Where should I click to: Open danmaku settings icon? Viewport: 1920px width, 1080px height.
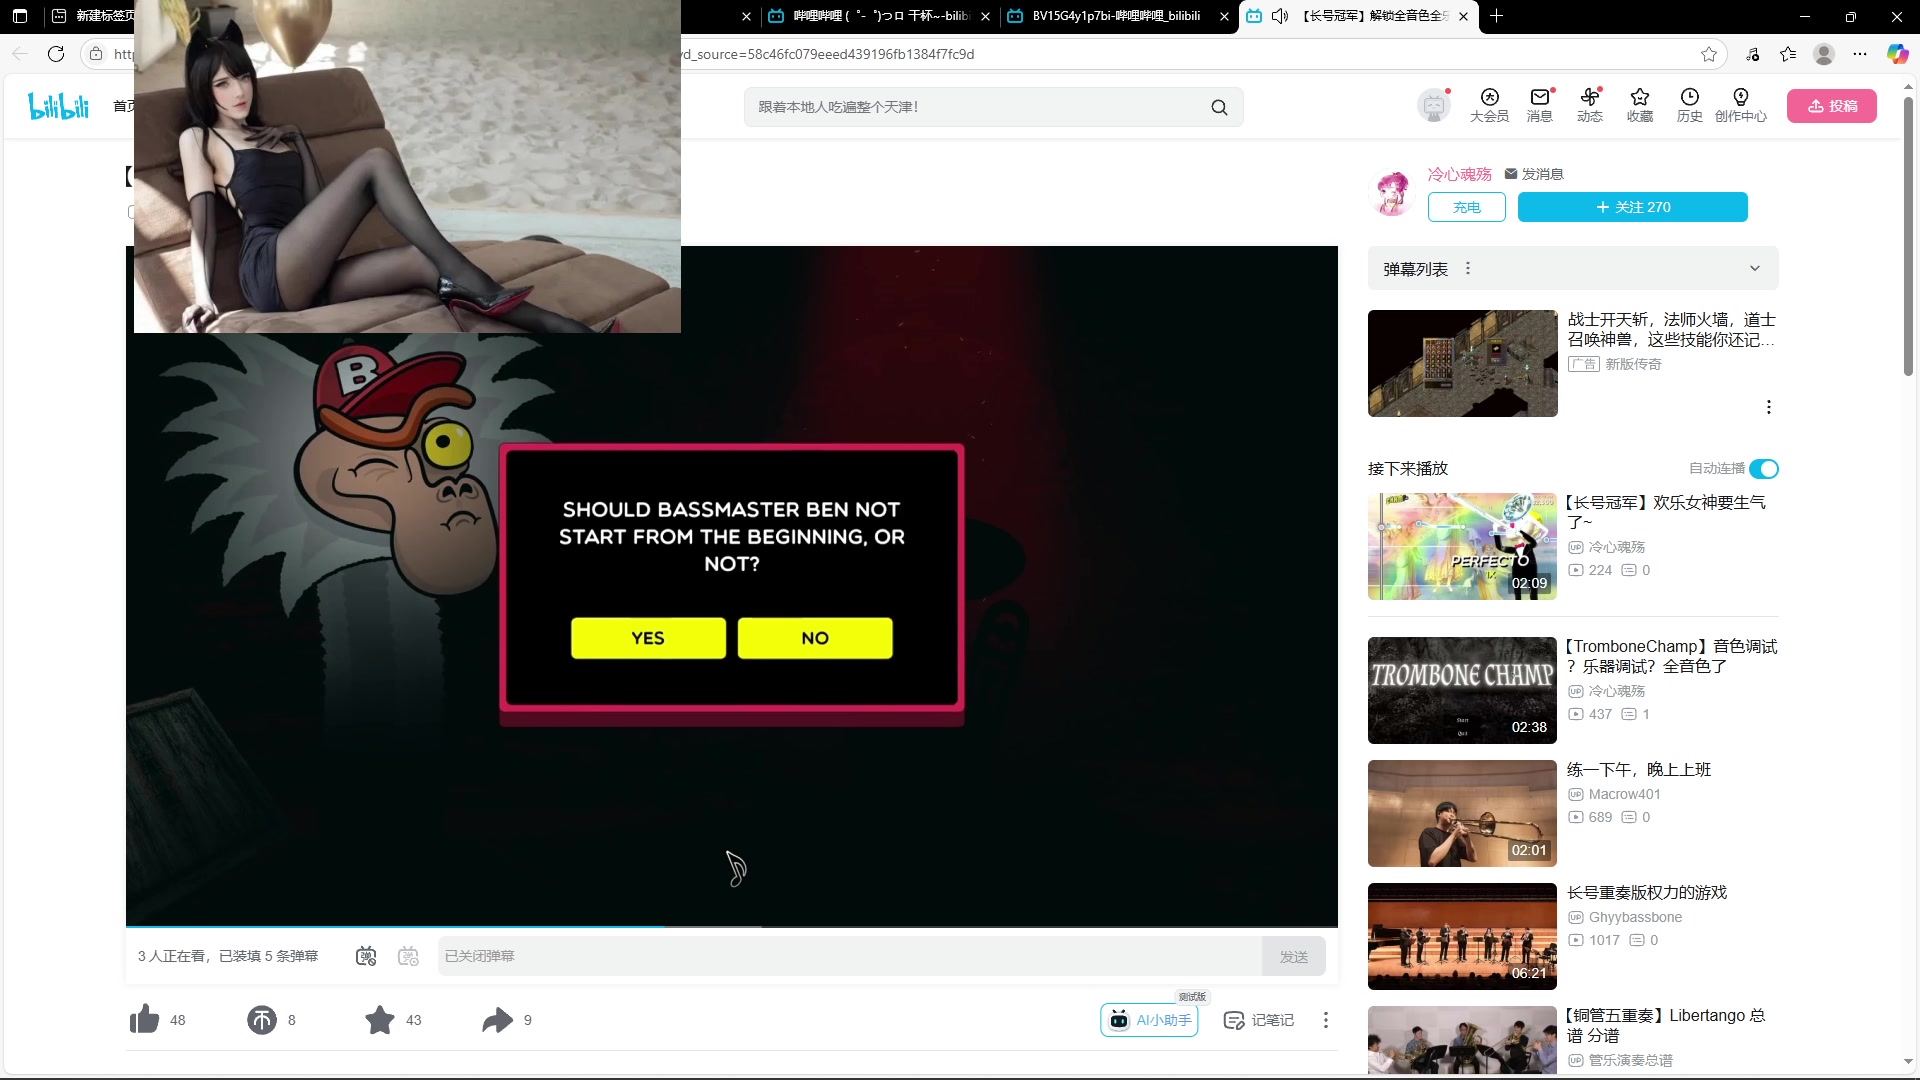click(408, 957)
